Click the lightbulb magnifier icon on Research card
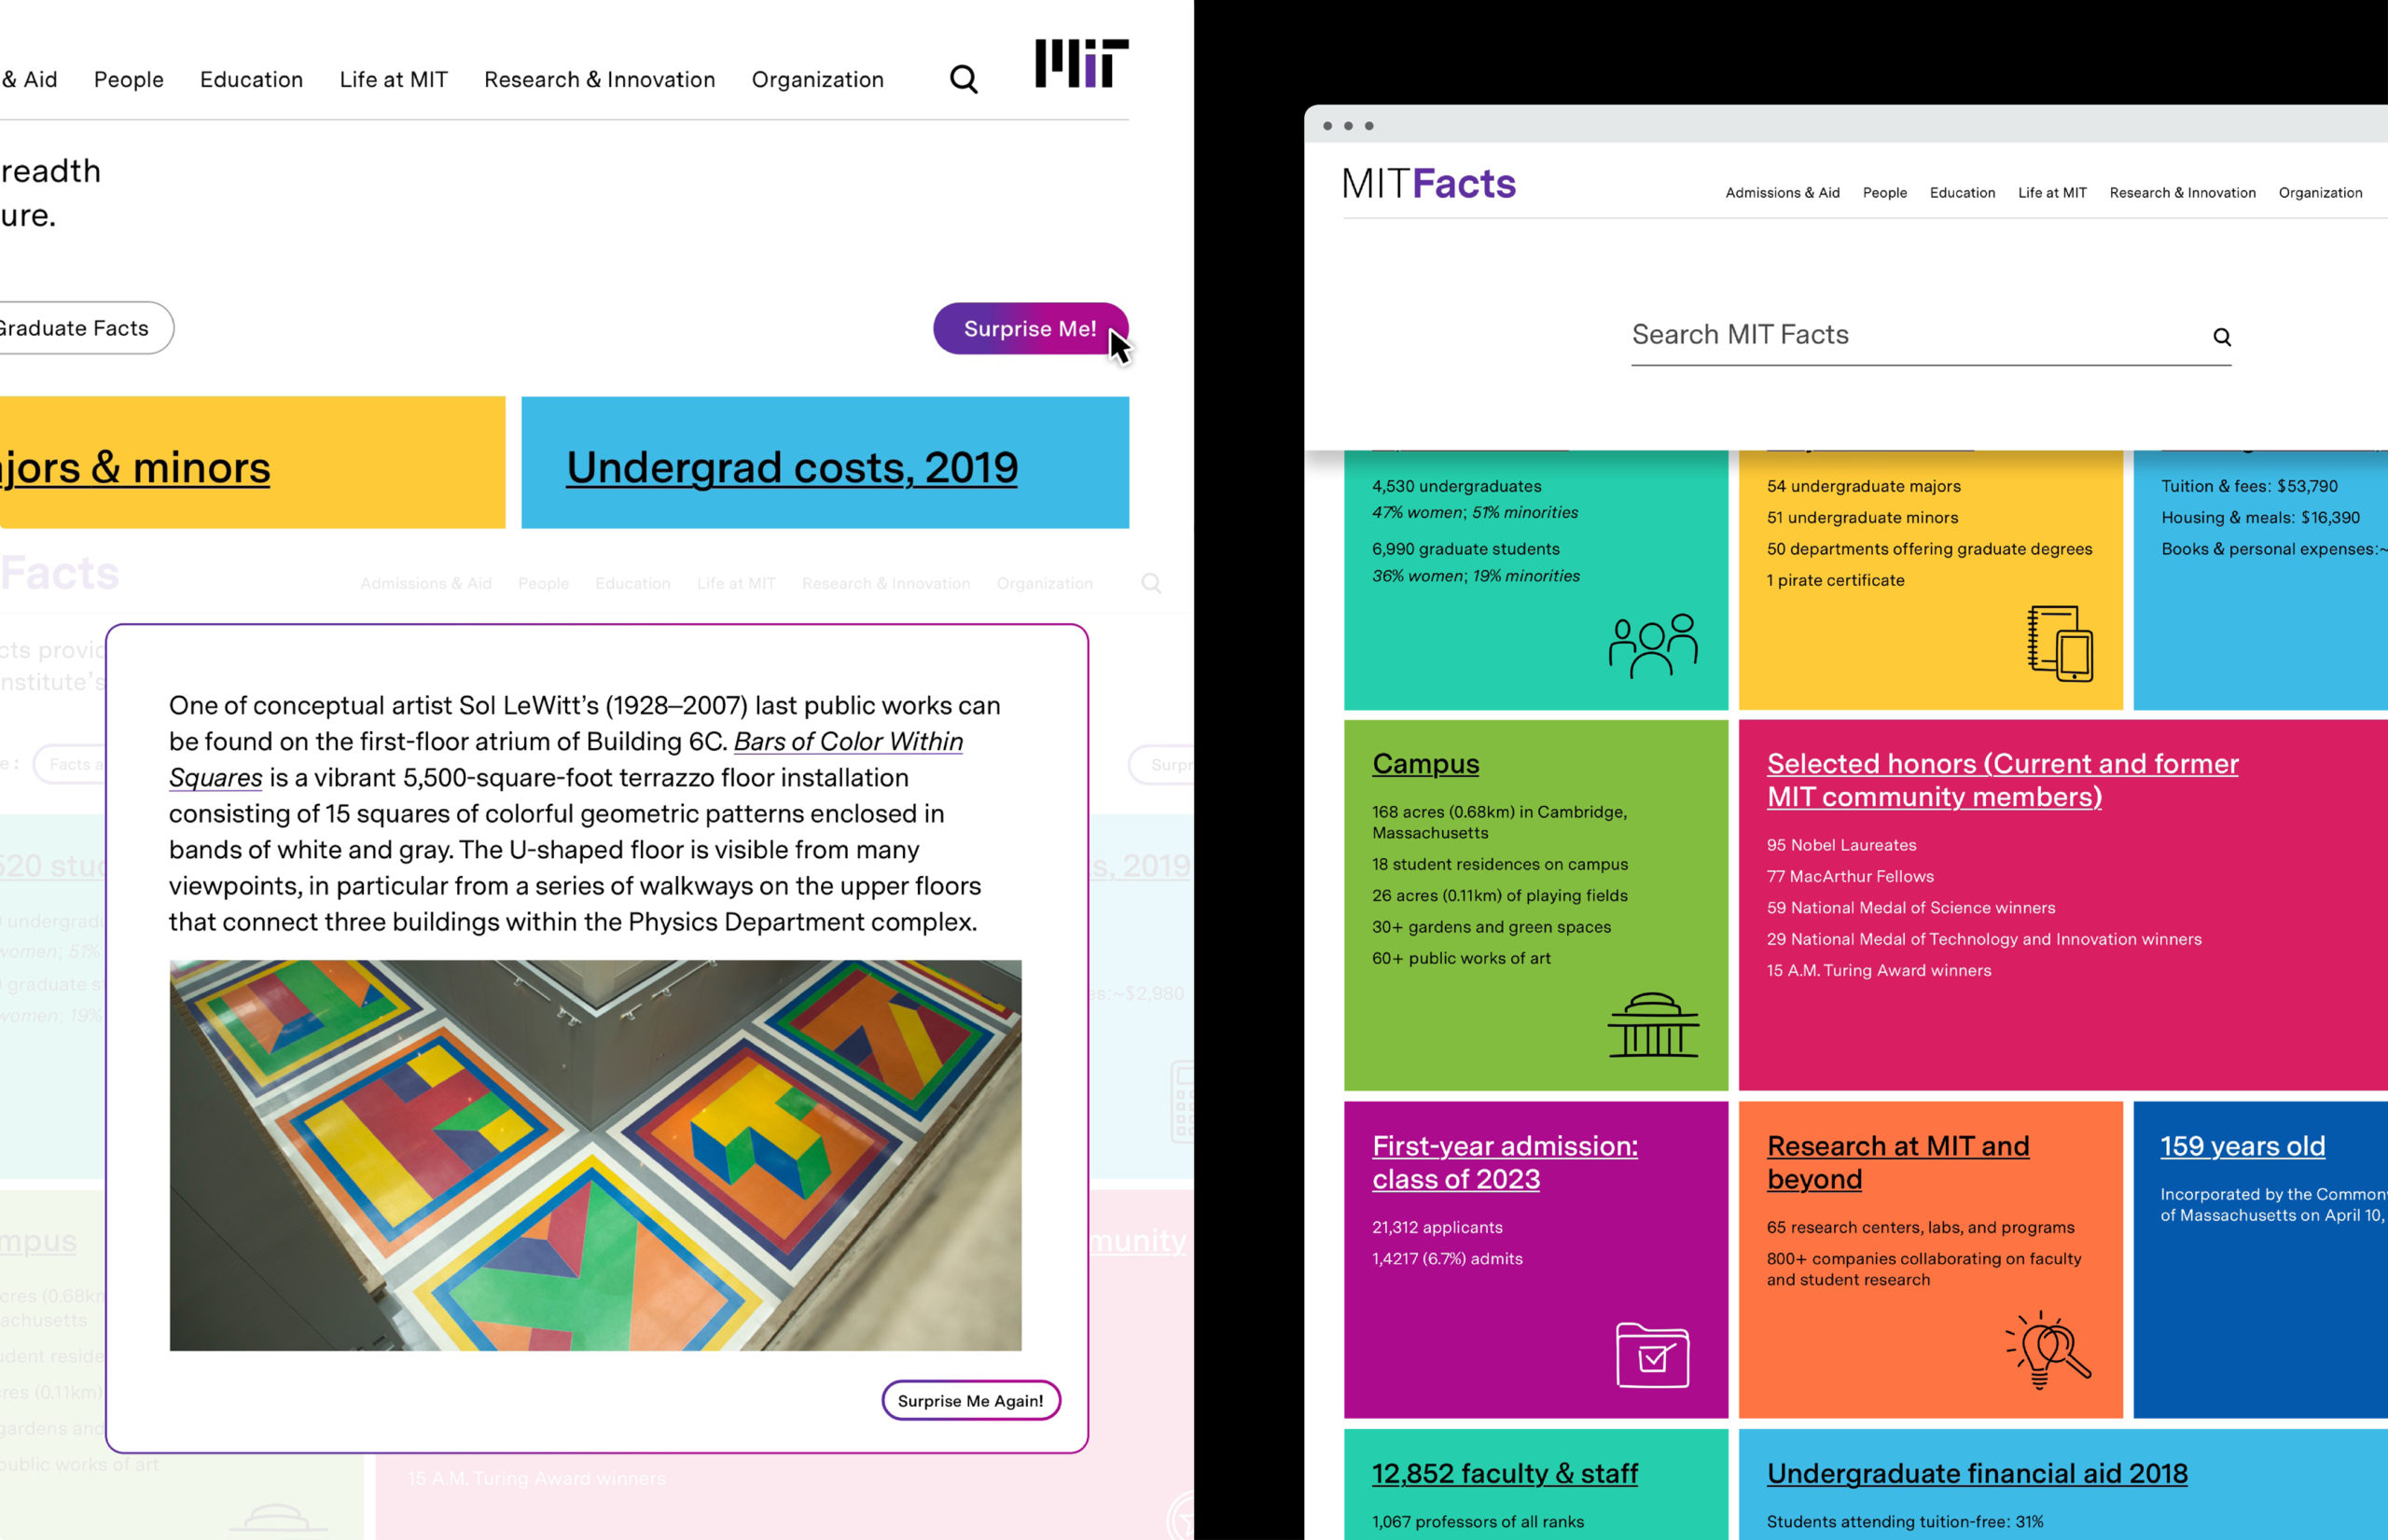 pyautogui.click(x=2047, y=1349)
